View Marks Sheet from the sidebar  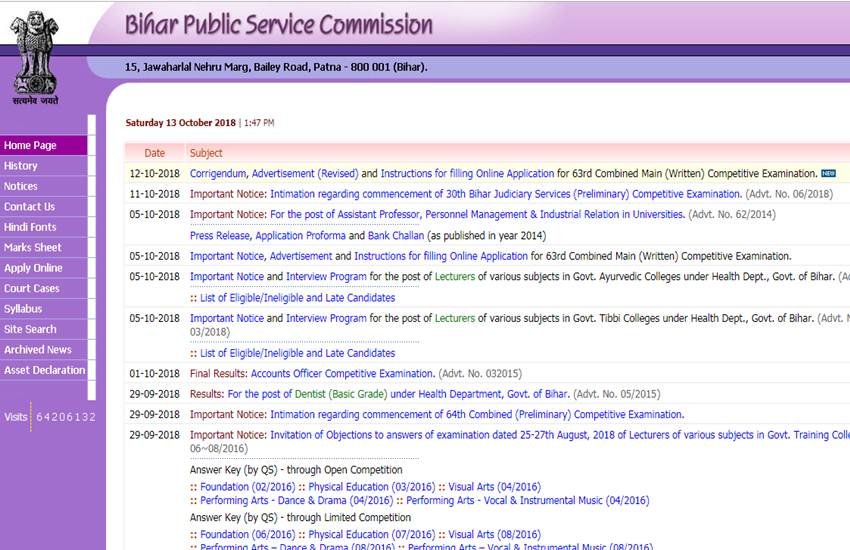click(x=33, y=248)
